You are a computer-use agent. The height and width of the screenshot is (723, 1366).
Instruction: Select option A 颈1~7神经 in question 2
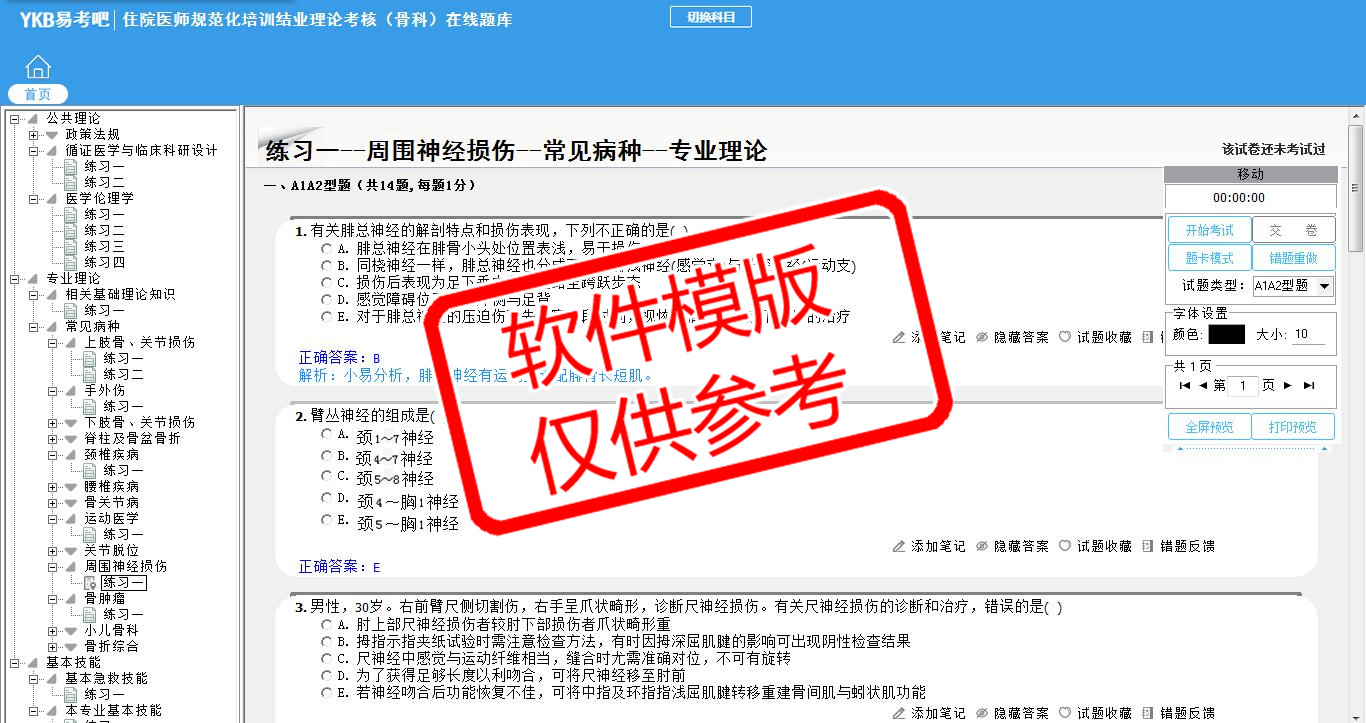(327, 434)
